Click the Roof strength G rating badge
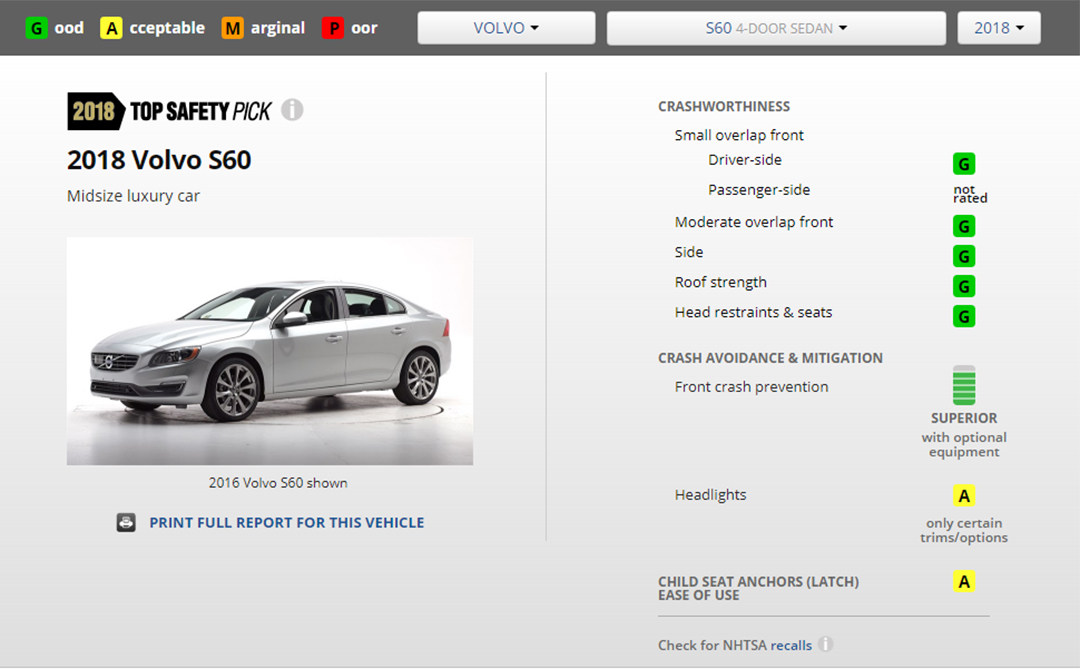1080x669 pixels. point(964,287)
